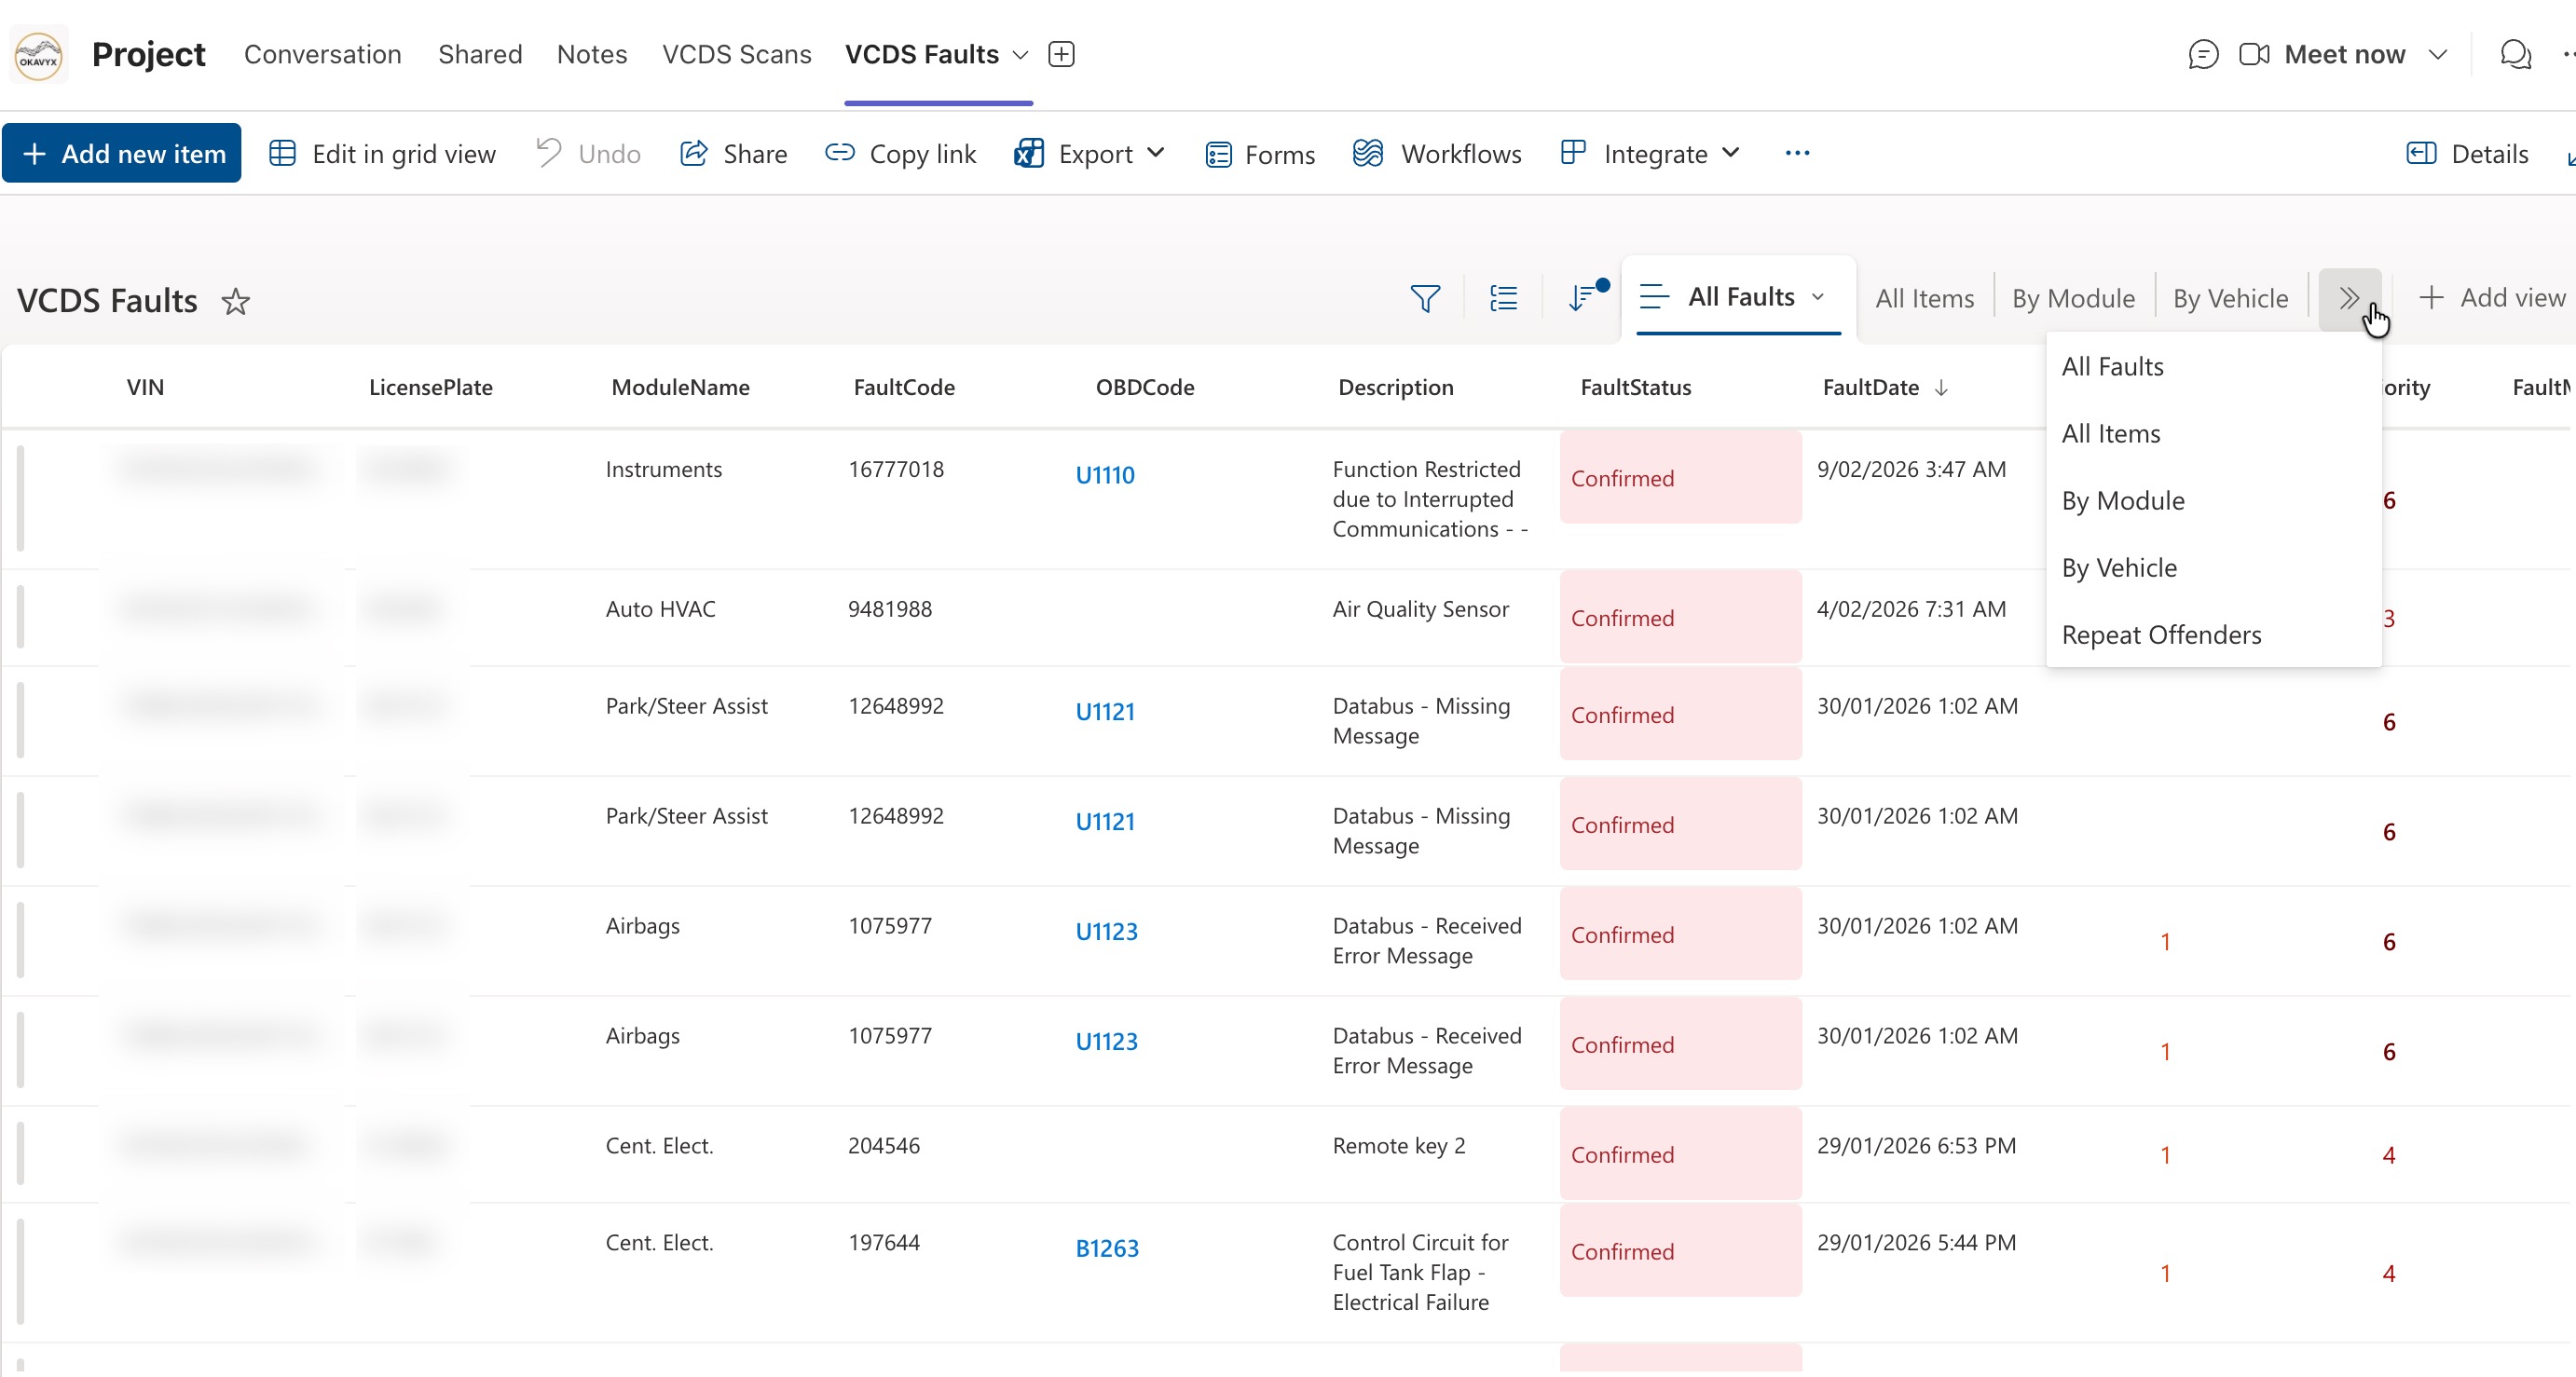Switch to the VCDS Scans tab
Image resolution: width=2576 pixels, height=1377 pixels.
(x=736, y=54)
